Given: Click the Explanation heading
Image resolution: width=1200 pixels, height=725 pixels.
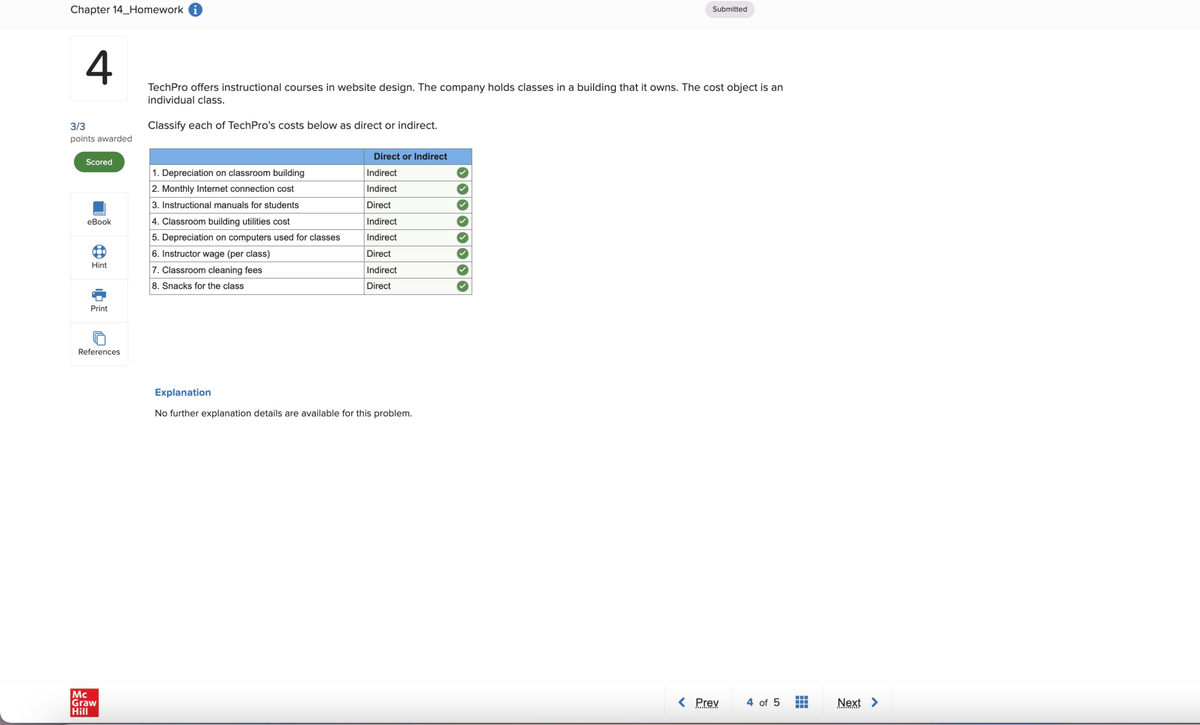Looking at the screenshot, I should (x=183, y=393).
